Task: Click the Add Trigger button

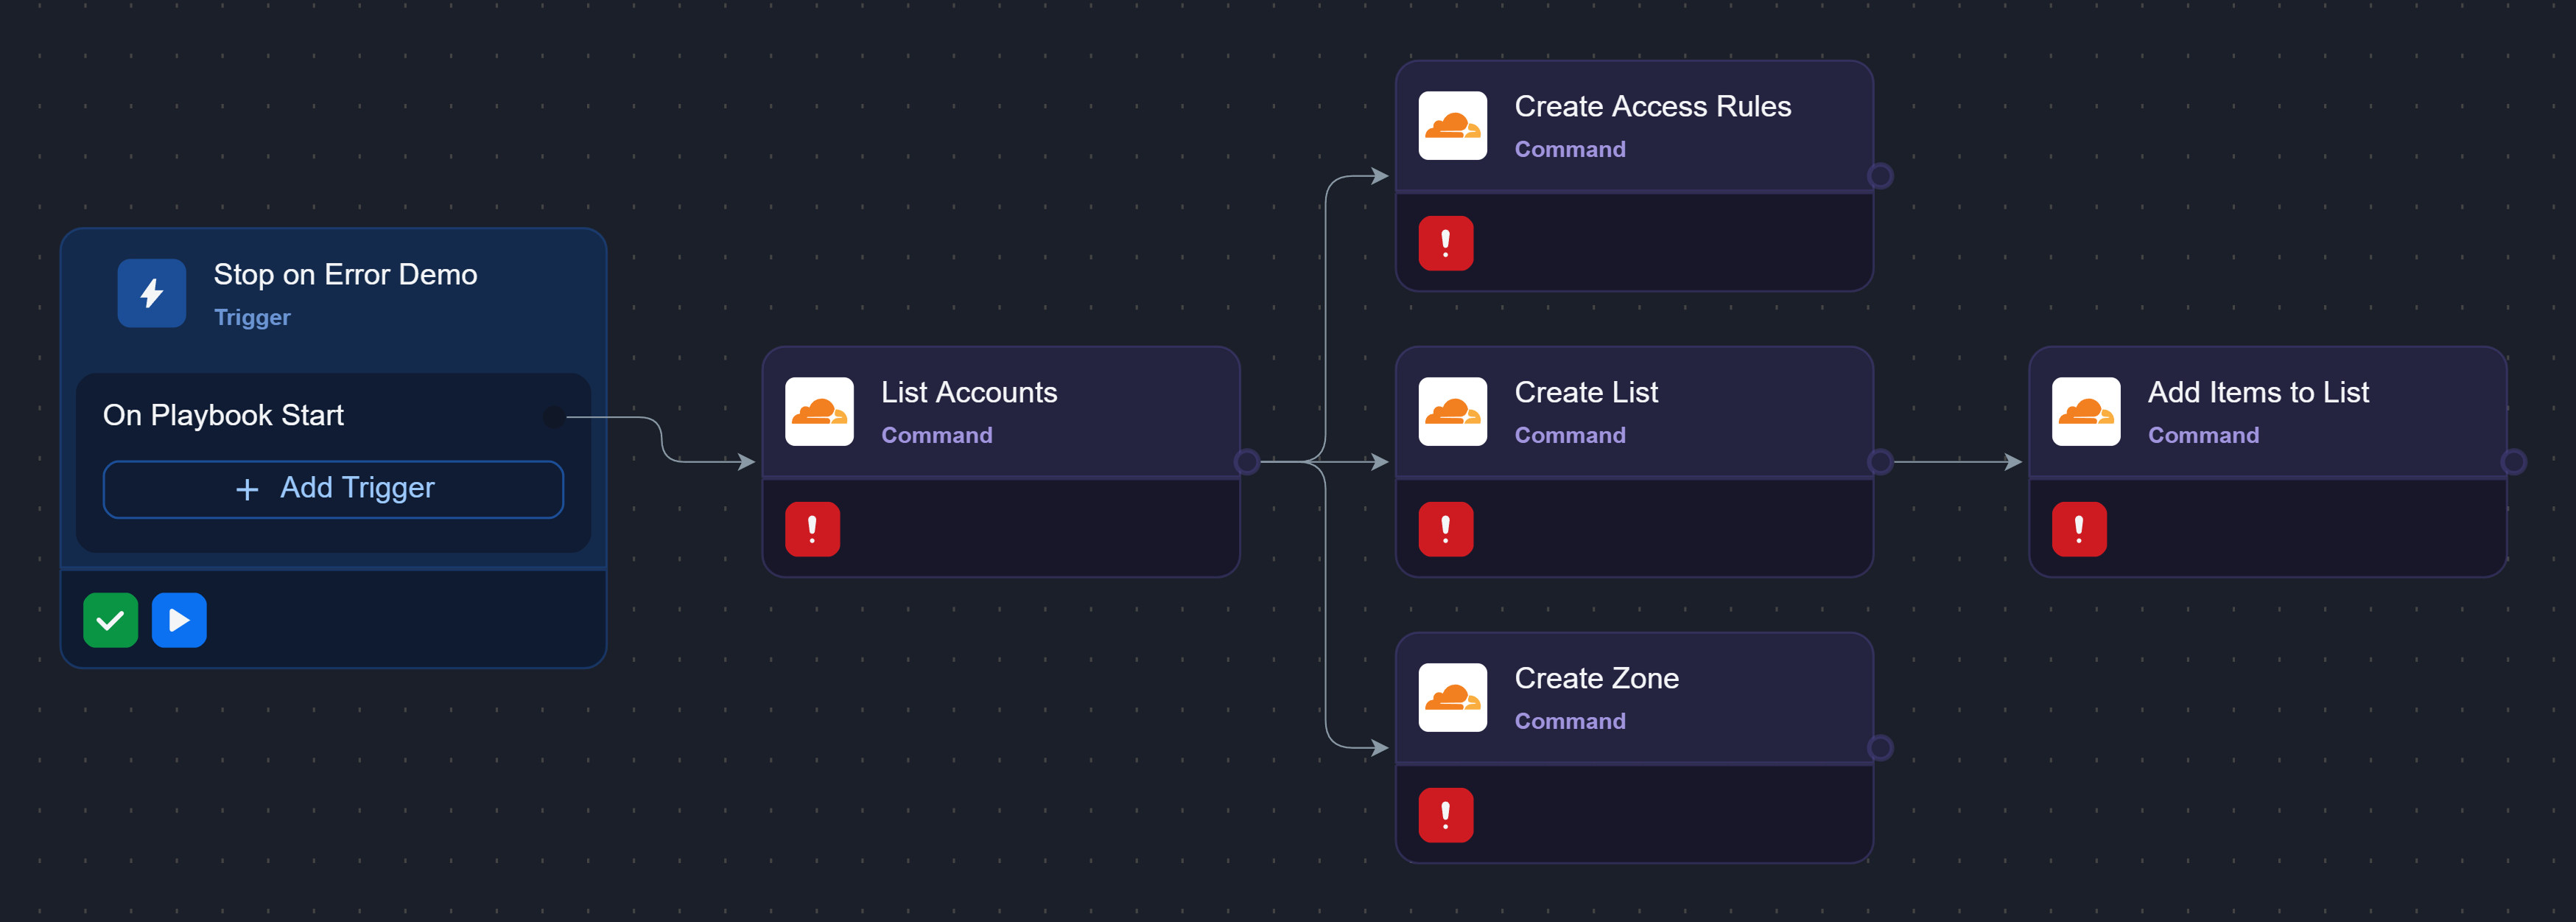Action: click(333, 489)
